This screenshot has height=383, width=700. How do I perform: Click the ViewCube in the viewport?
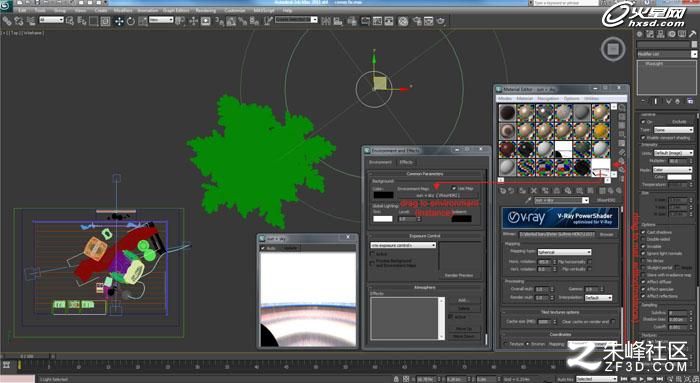(x=613, y=49)
